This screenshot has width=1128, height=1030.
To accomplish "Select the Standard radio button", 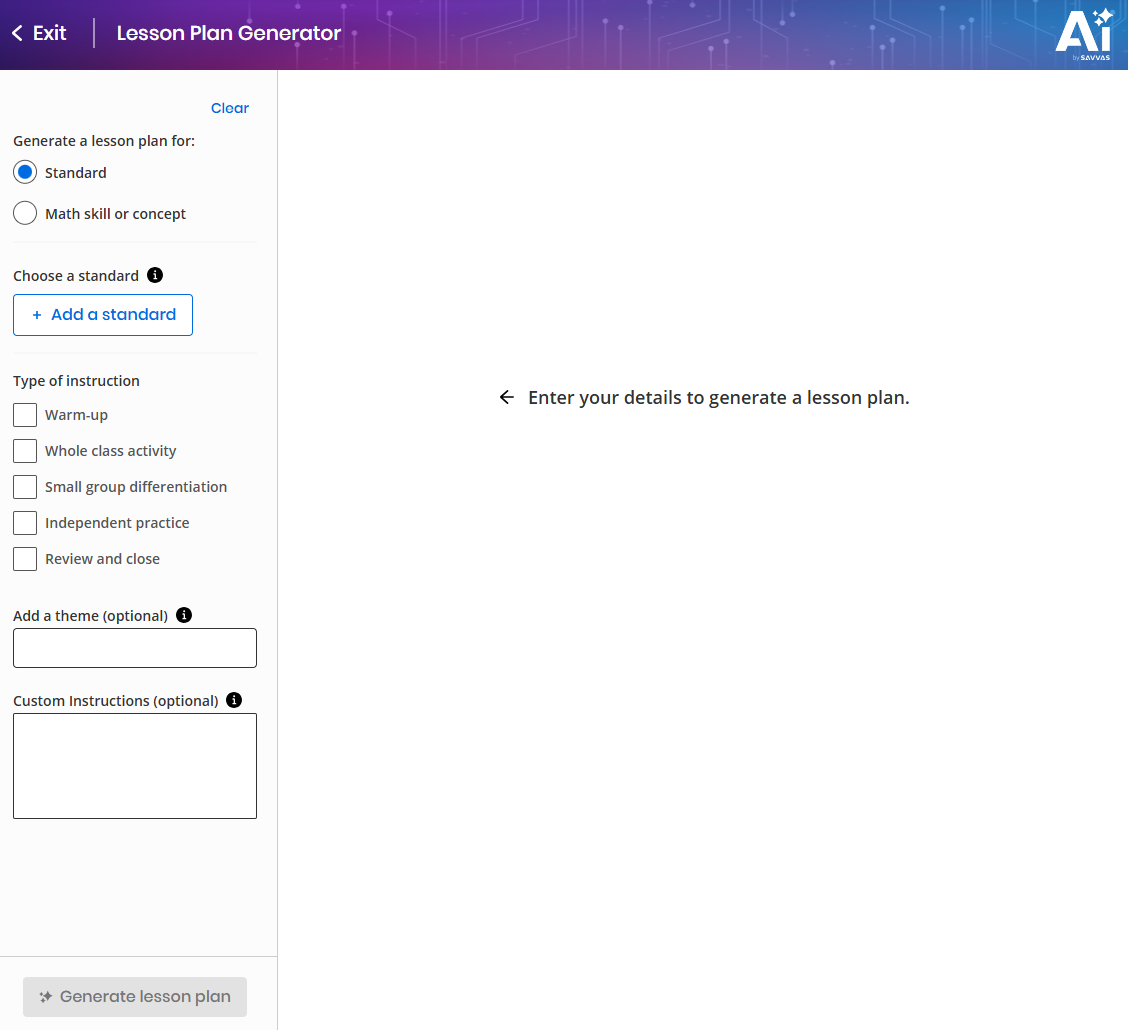I will pos(25,172).
